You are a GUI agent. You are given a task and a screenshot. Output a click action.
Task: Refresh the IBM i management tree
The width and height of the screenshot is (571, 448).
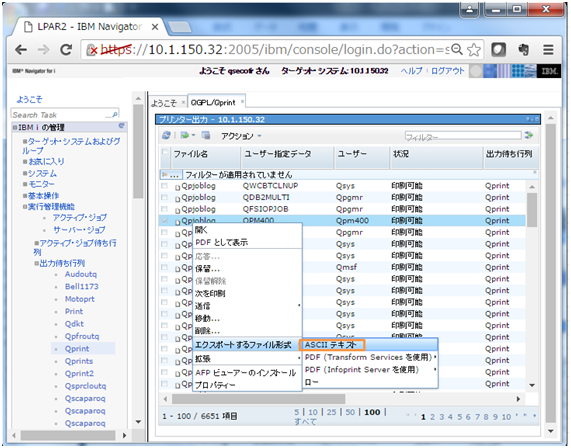point(121,126)
